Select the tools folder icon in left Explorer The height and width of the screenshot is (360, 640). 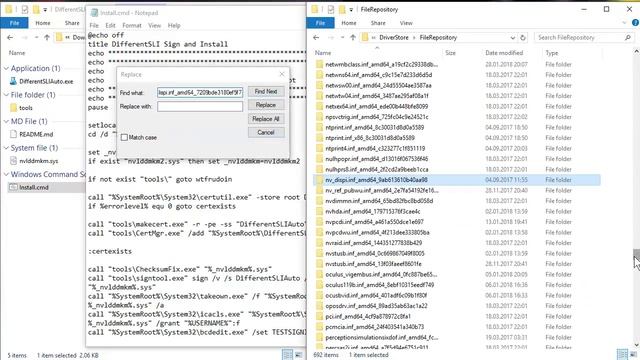[13, 108]
